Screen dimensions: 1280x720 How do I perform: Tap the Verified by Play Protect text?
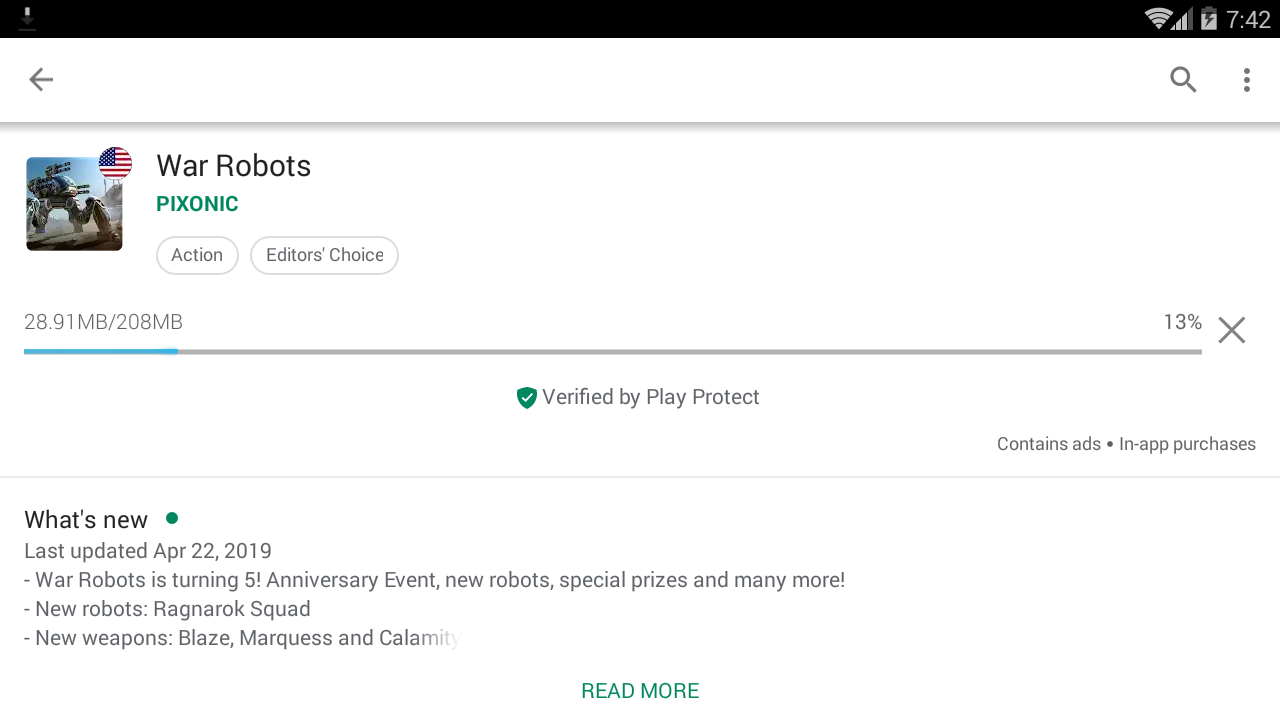coord(651,397)
